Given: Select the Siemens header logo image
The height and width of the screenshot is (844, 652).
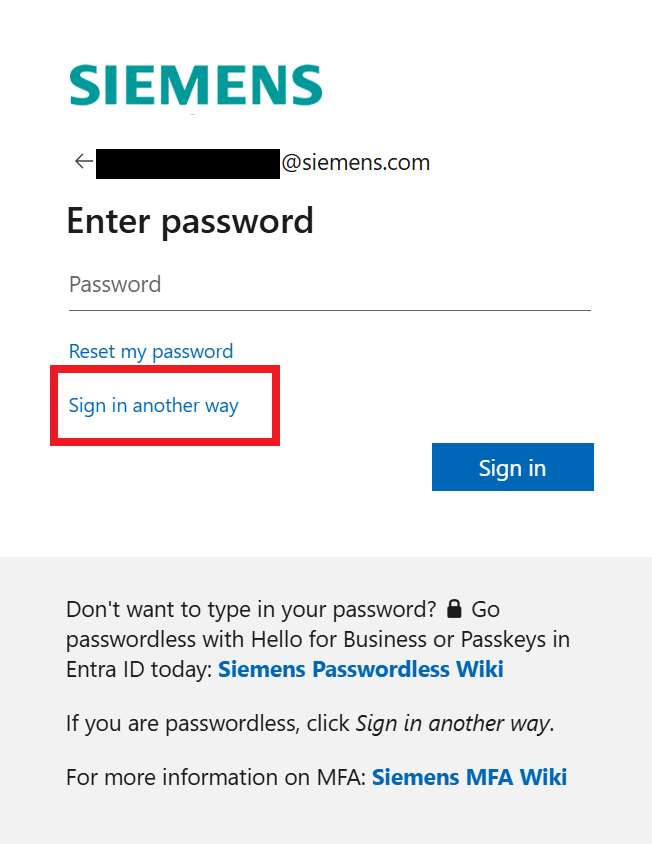Looking at the screenshot, I should pyautogui.click(x=195, y=87).
